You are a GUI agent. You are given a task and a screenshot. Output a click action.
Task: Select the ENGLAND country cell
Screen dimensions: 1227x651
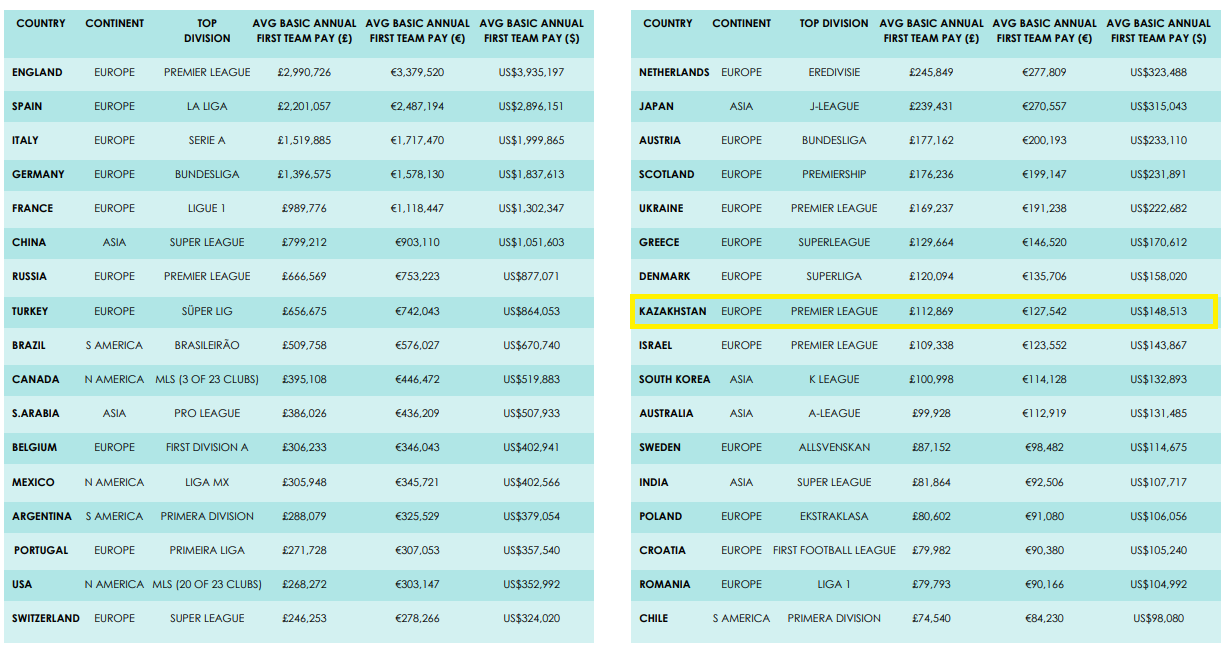click(x=37, y=72)
